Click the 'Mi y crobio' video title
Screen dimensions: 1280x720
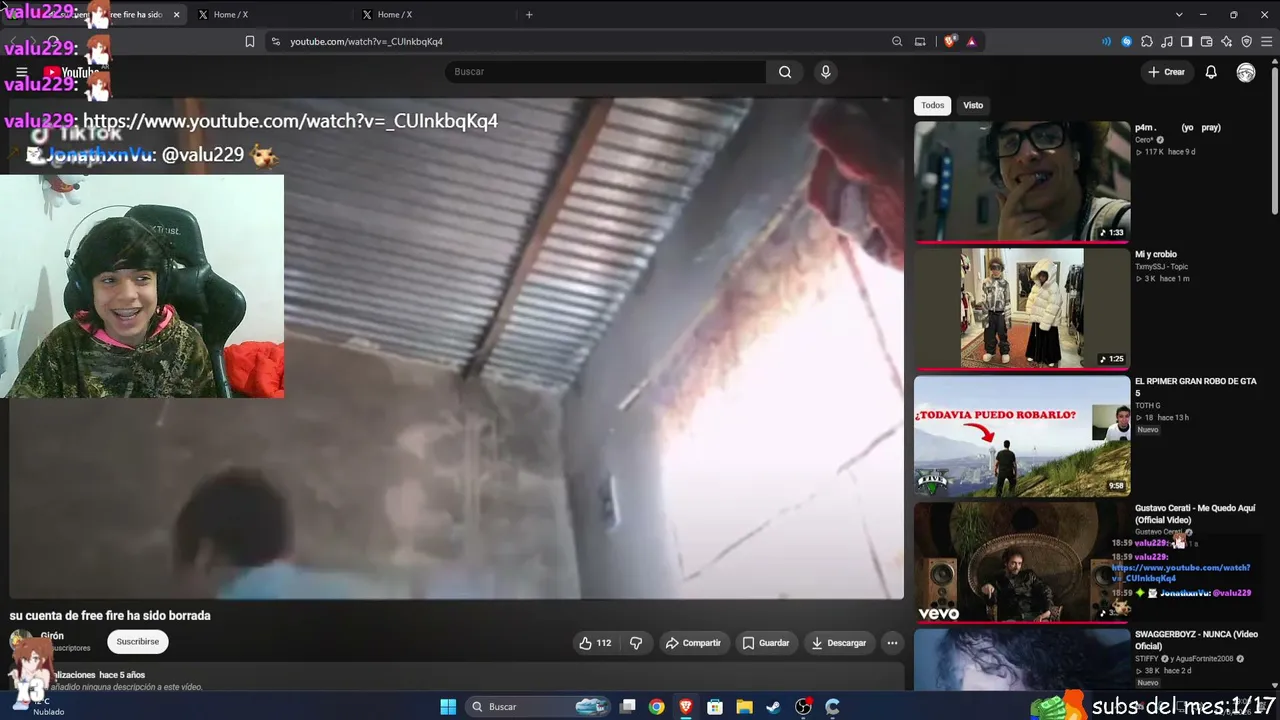(1156, 255)
